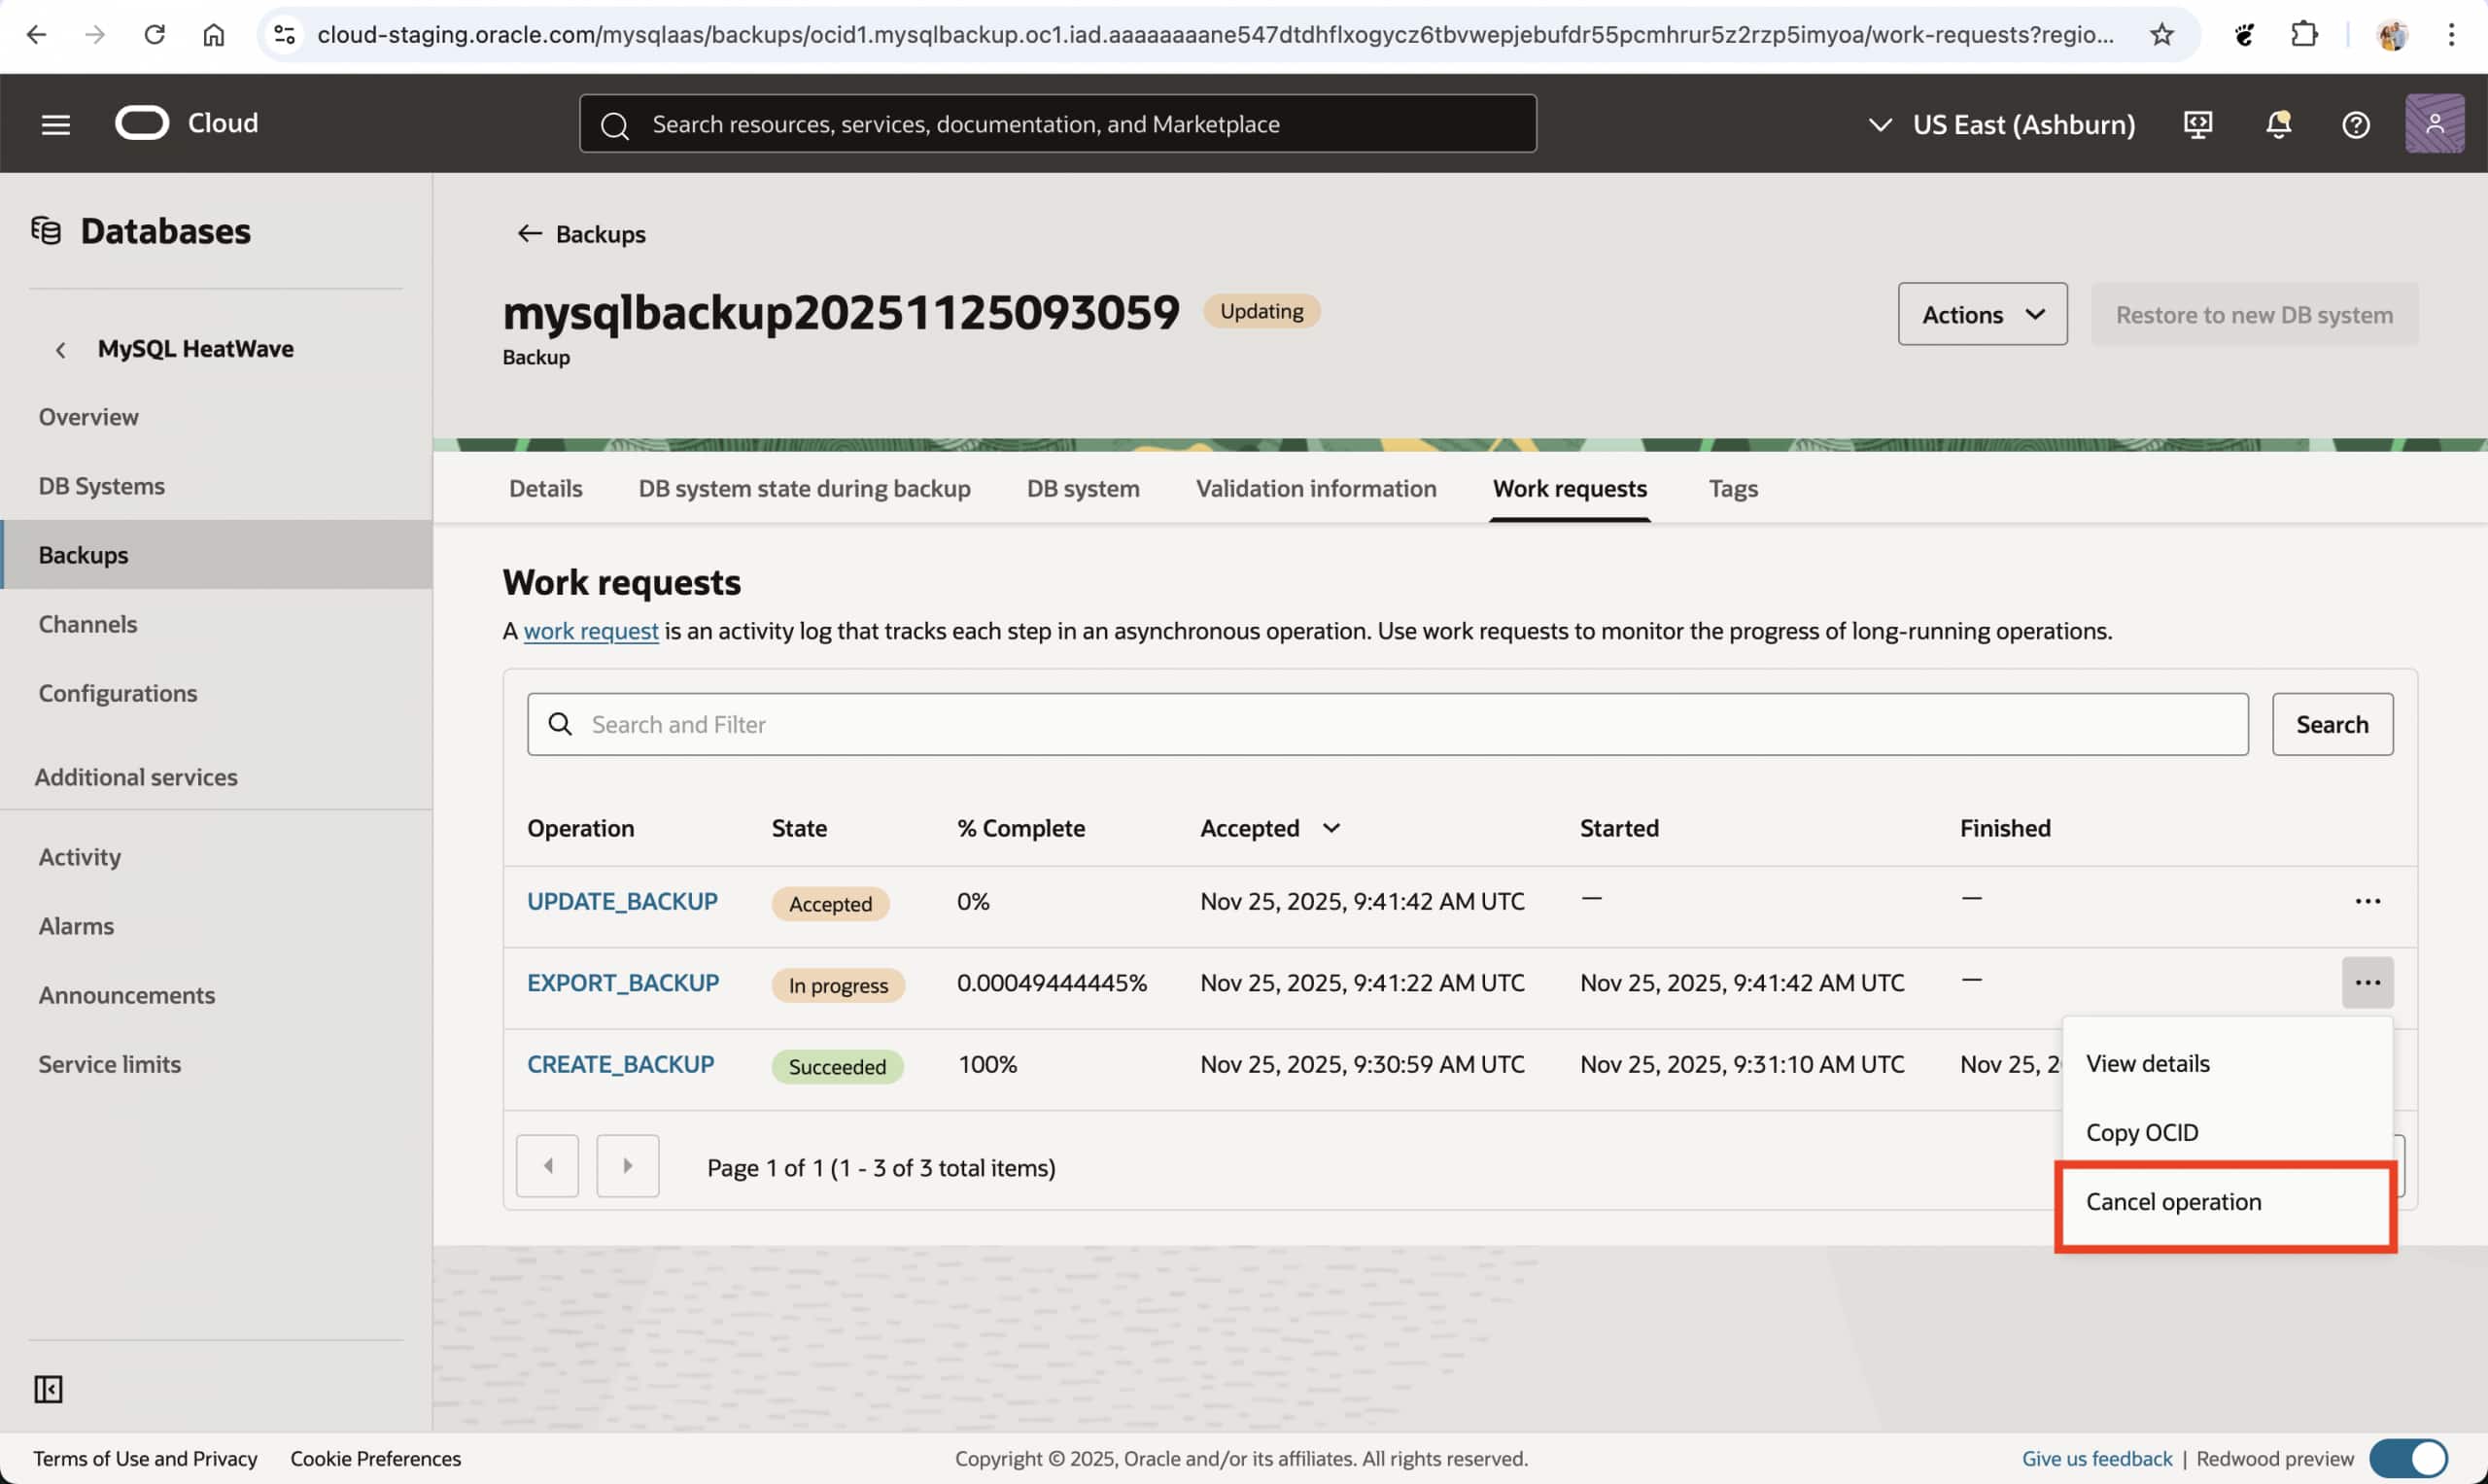Click the Cloud Shell developer tools icon
2488x1484 pixels.
pos(2197,124)
